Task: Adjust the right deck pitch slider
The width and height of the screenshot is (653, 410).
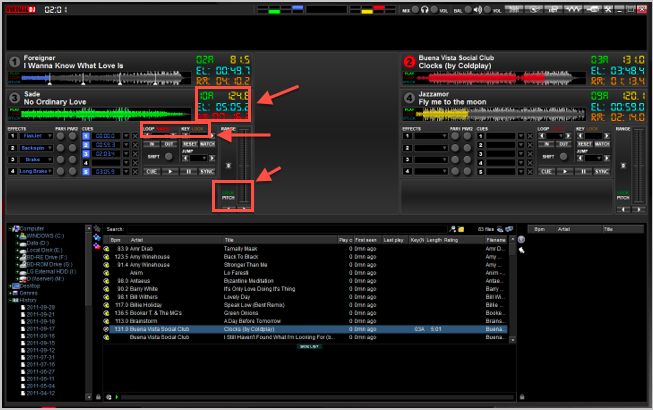Action: [638, 166]
